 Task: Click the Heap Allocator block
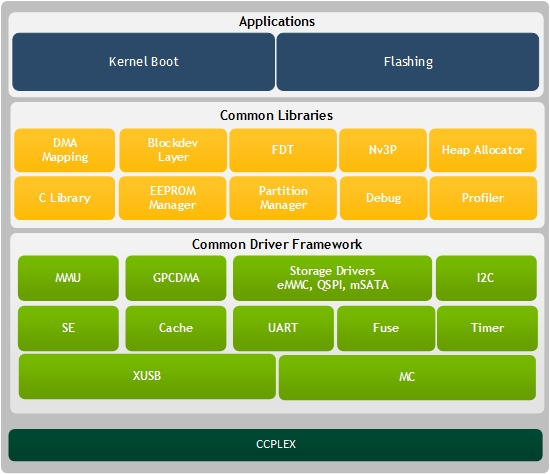point(483,150)
